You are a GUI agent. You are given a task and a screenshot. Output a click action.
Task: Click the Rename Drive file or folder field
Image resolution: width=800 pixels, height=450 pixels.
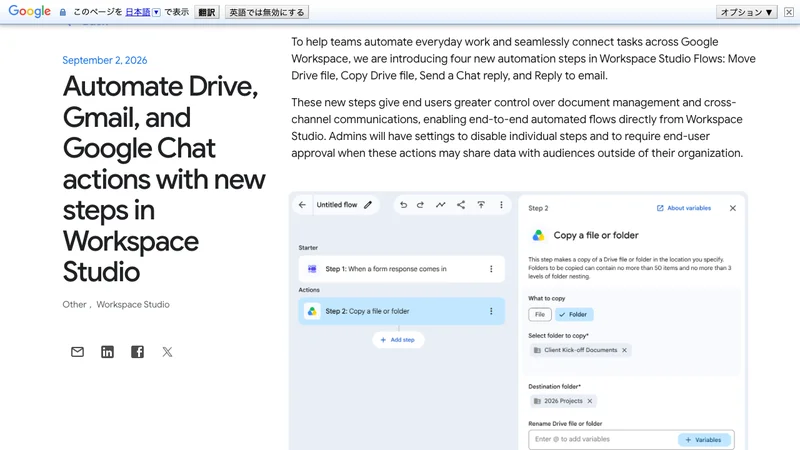[631, 439]
